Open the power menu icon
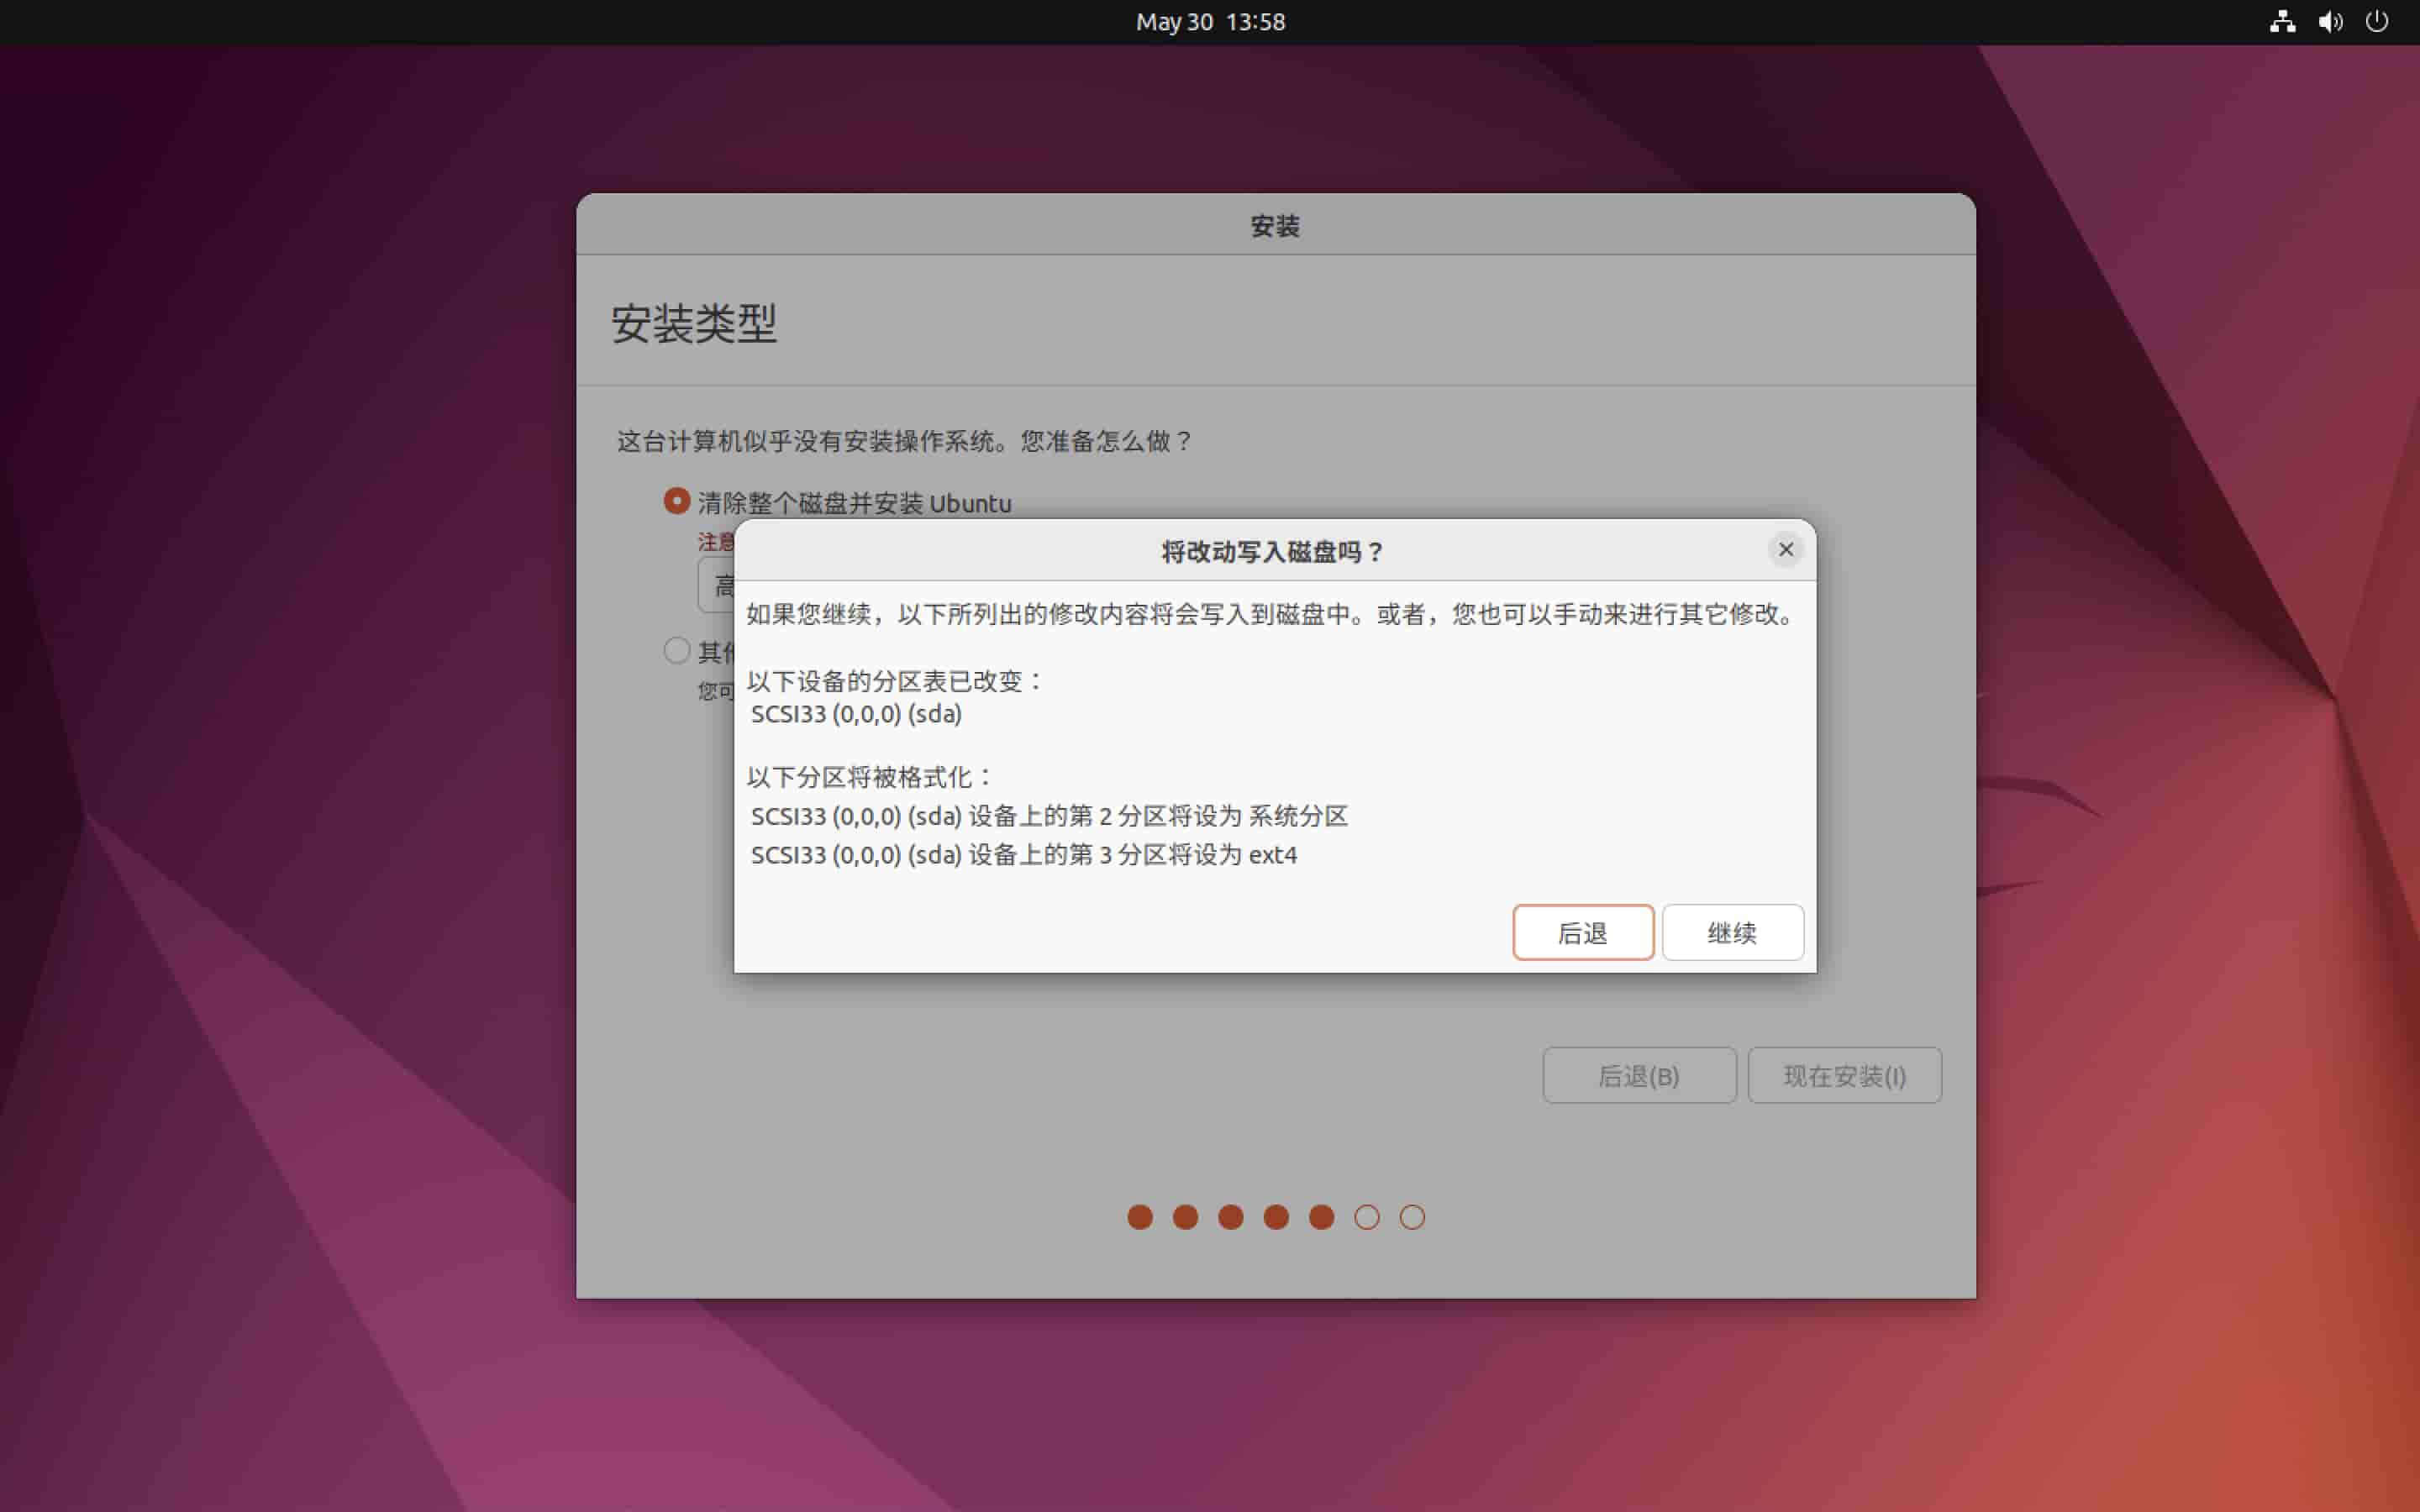Screen dimensions: 2420x1512 tap(2377, 22)
